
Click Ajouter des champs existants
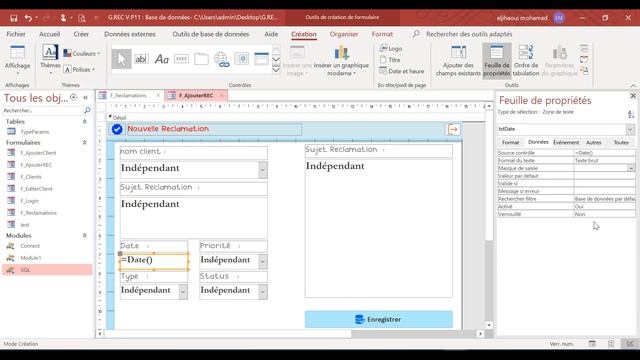pos(458,60)
